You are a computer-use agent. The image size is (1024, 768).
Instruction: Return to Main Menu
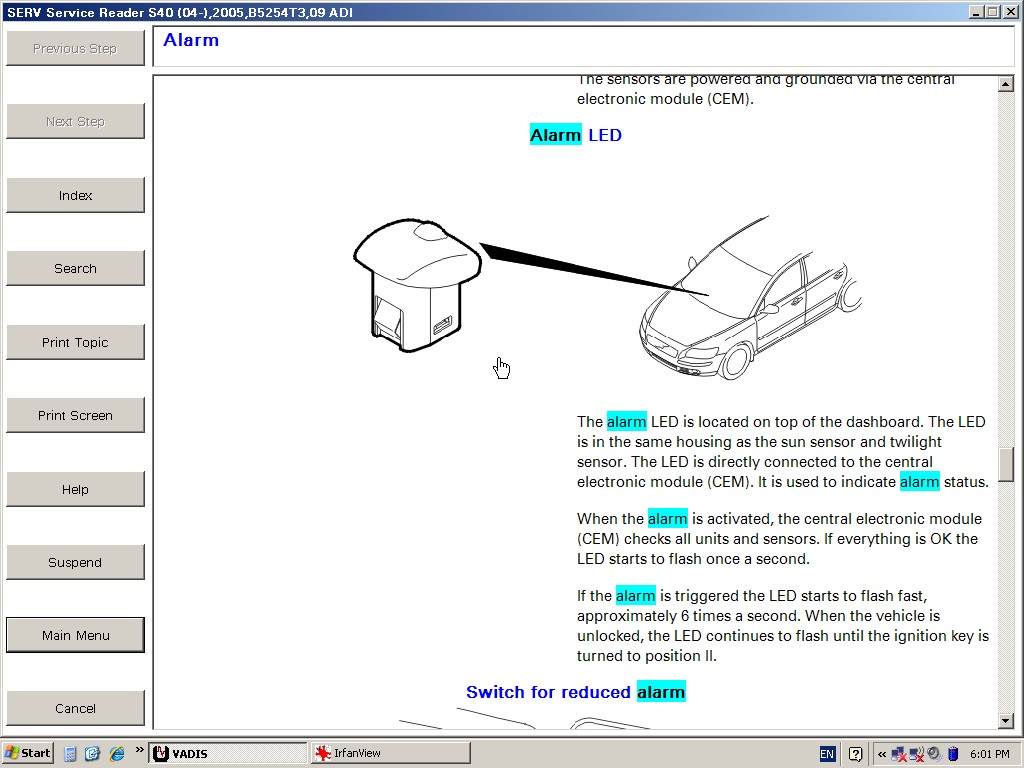click(75, 635)
